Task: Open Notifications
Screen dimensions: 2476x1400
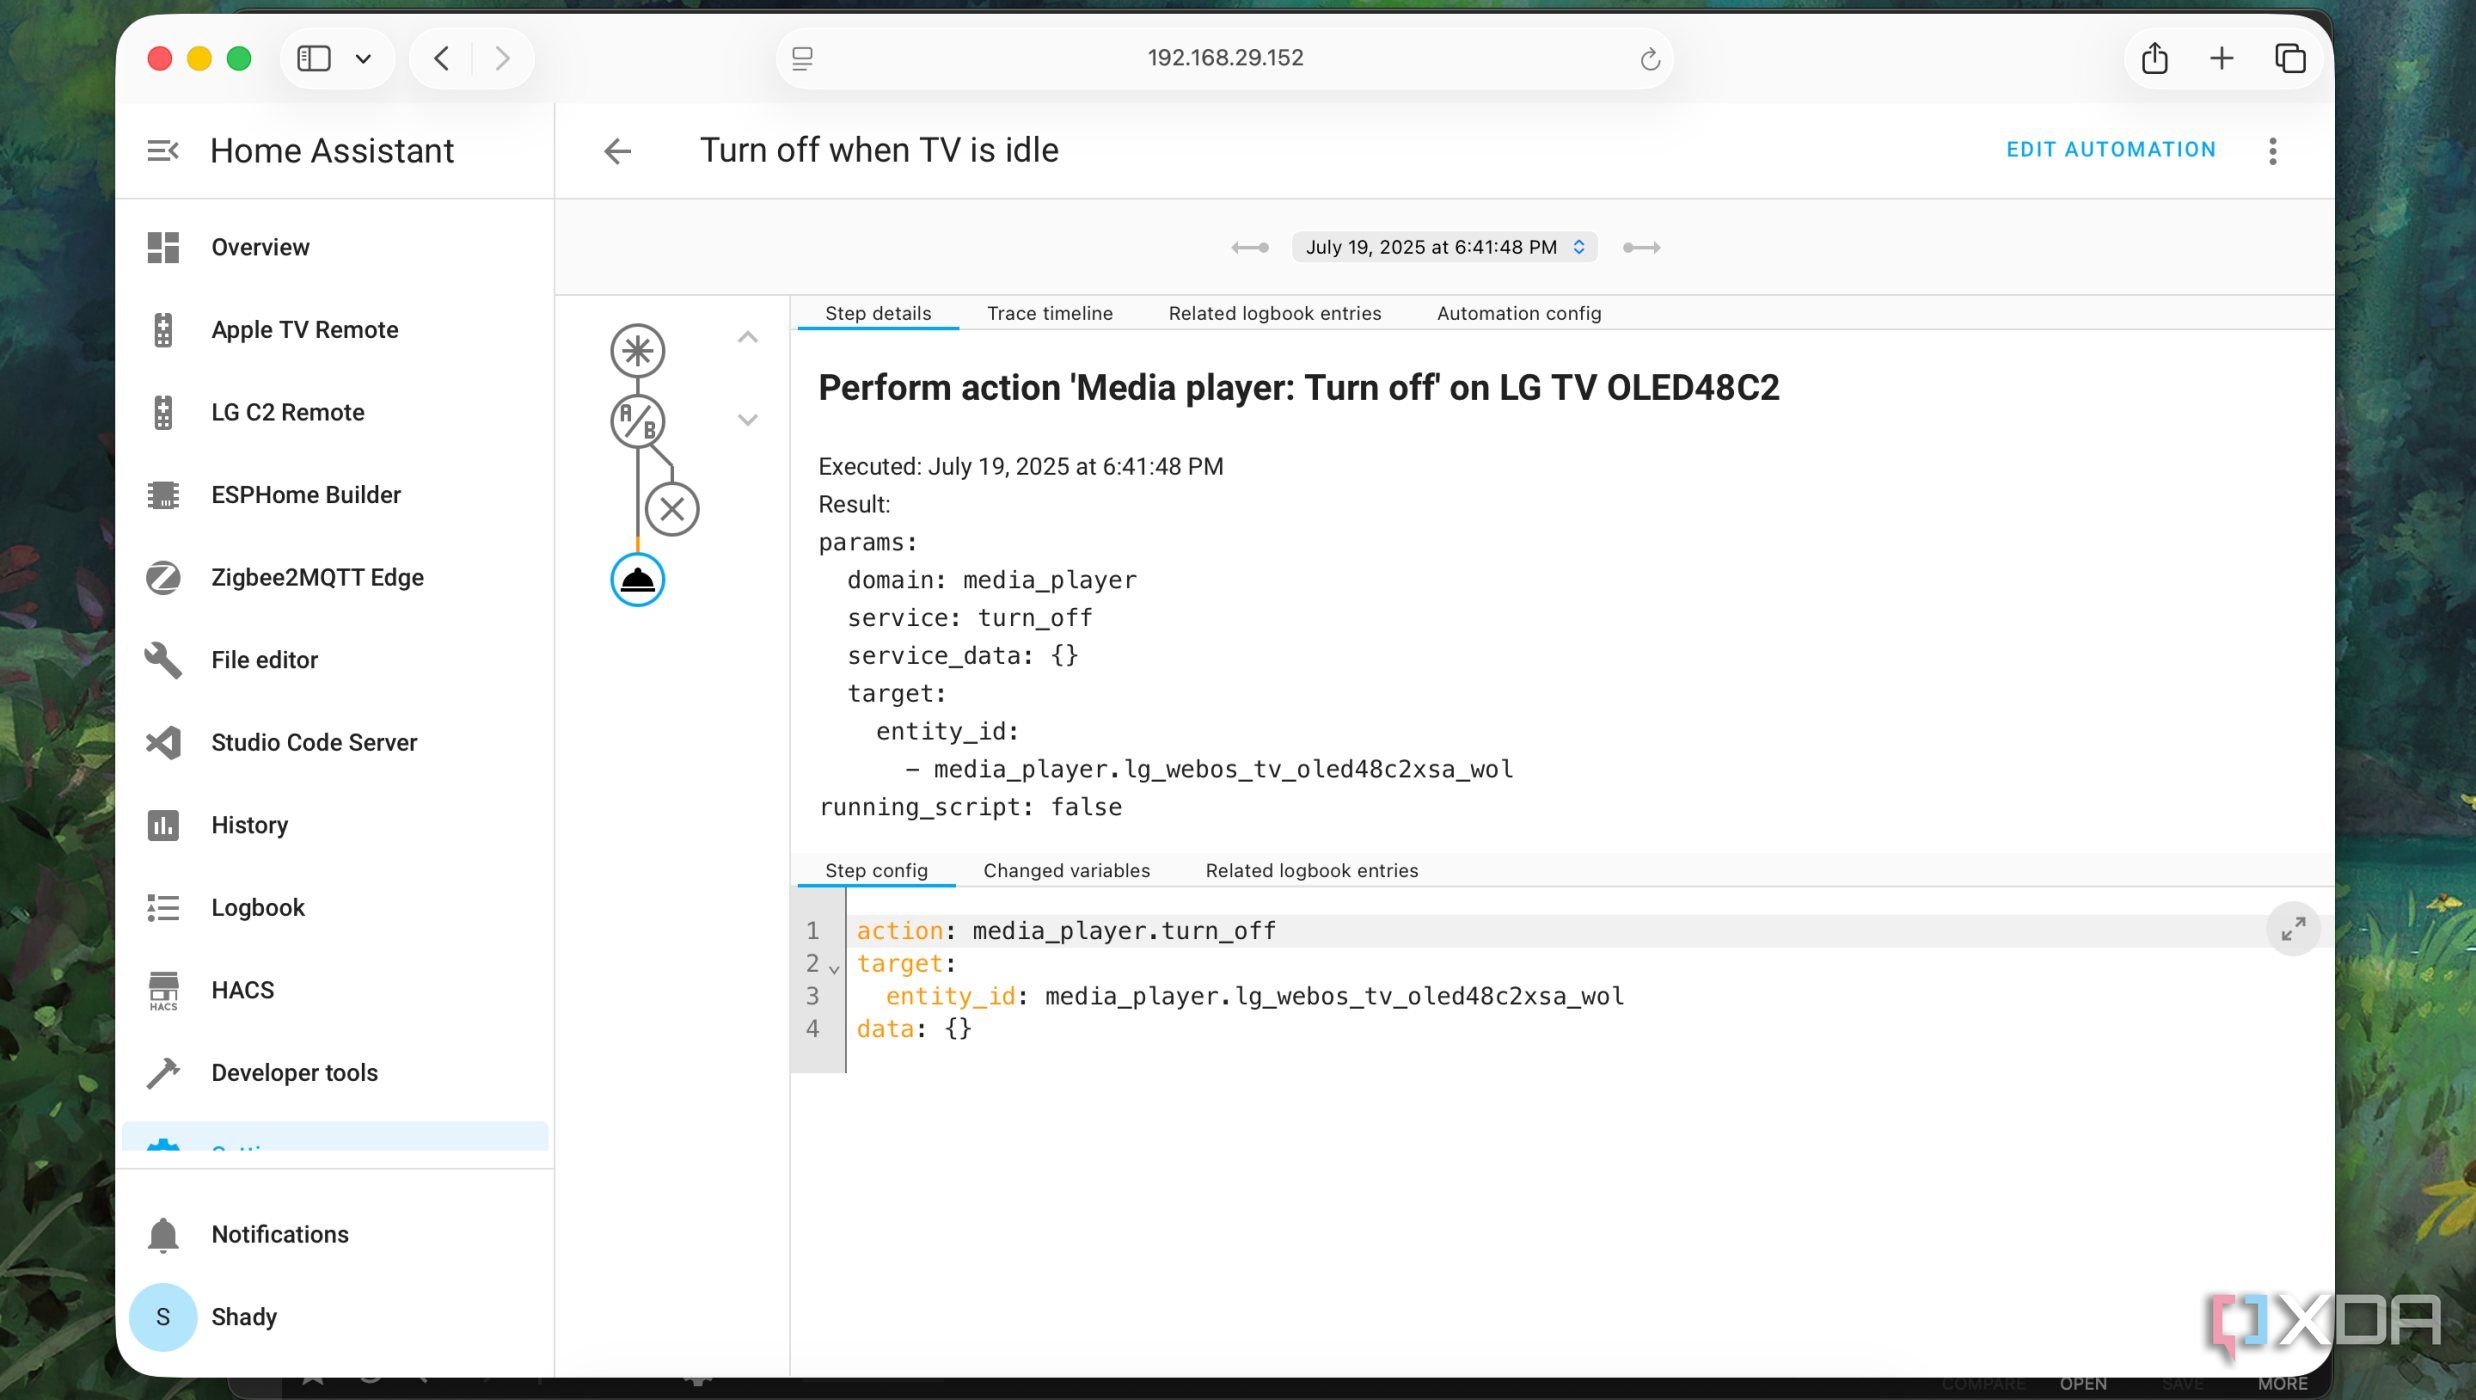Action: pos(335,1234)
